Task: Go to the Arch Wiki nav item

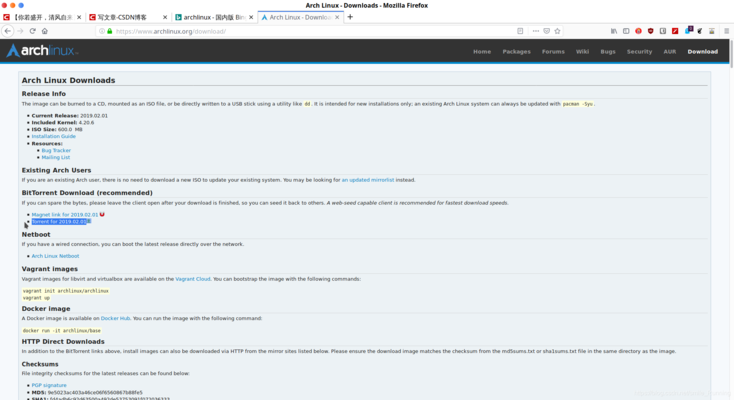Action: click(x=582, y=51)
